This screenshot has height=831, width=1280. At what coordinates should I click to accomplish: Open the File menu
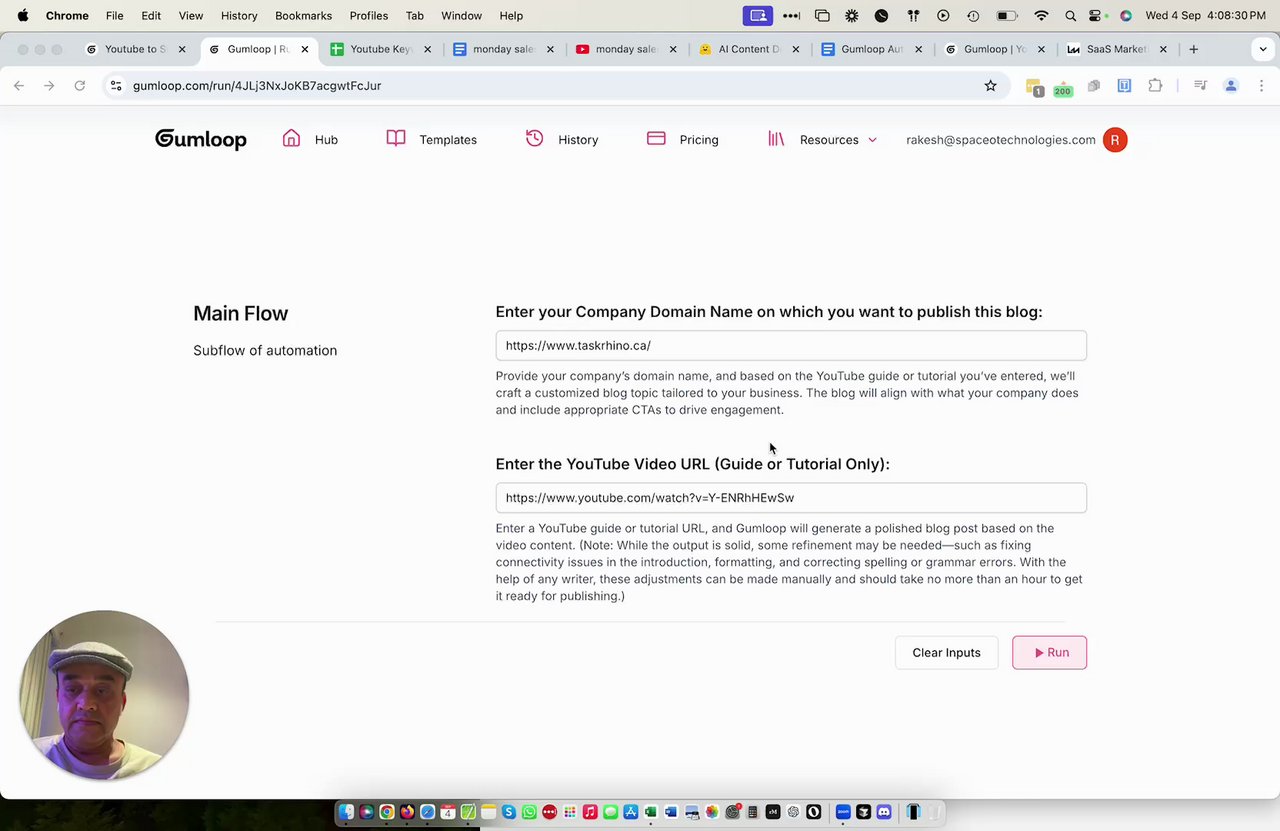pos(115,16)
